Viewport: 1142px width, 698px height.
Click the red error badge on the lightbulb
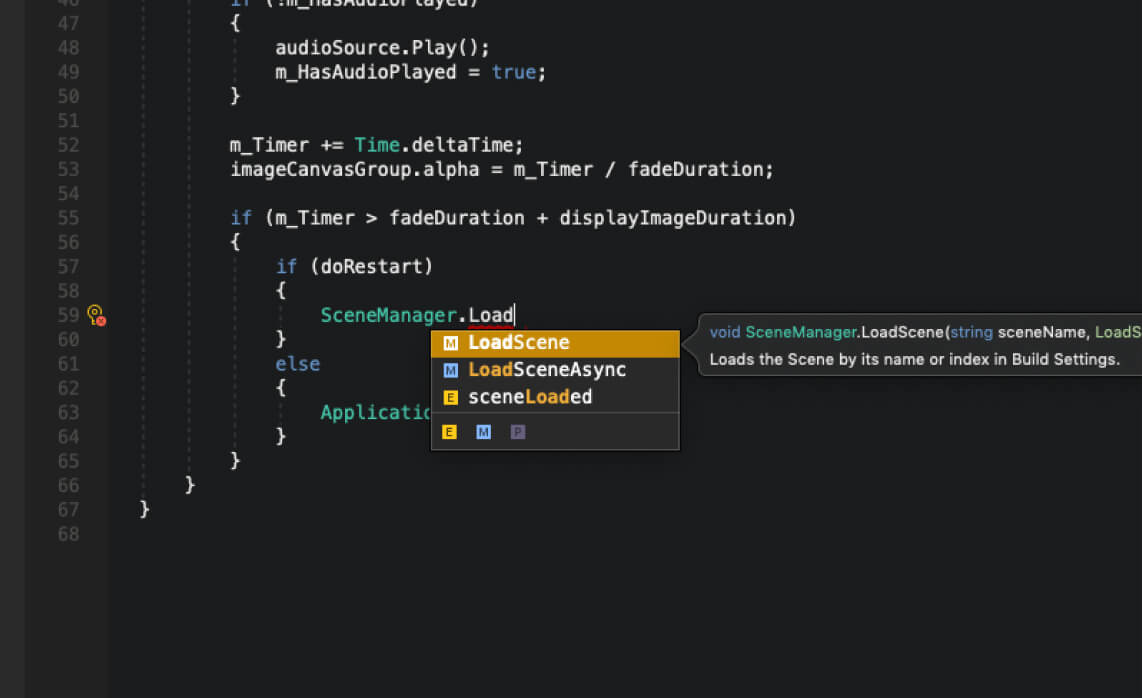point(100,319)
